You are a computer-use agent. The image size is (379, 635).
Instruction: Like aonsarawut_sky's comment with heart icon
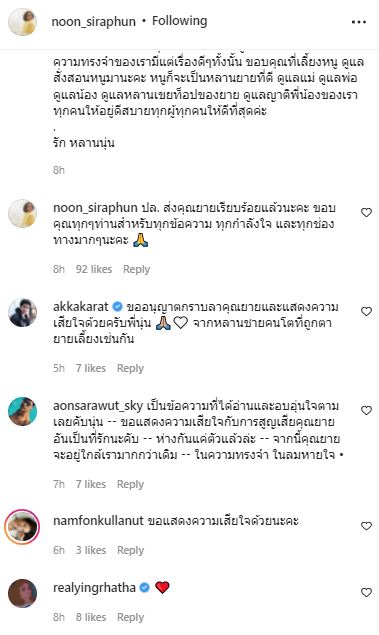coord(366,411)
